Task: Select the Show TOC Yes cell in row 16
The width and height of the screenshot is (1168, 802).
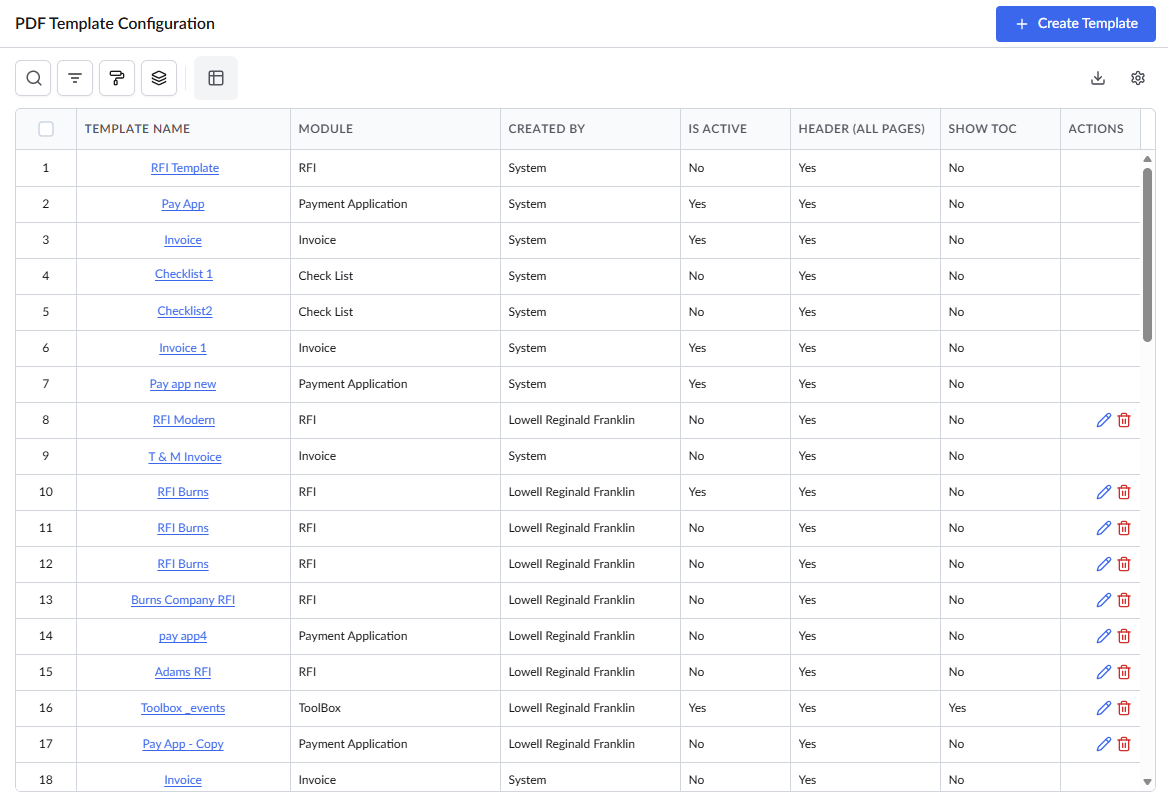Action: (x=1000, y=708)
